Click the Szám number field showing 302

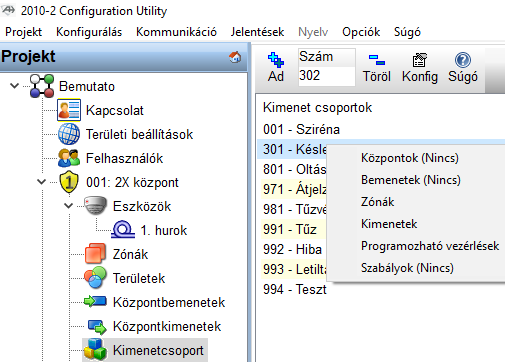pos(326,76)
